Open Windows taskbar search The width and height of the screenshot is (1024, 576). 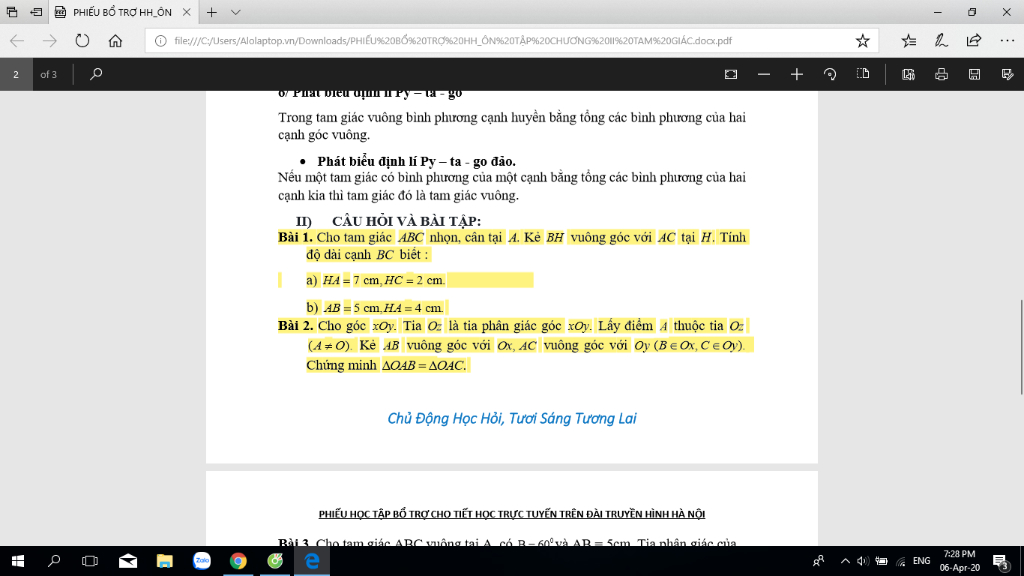click(x=54, y=561)
